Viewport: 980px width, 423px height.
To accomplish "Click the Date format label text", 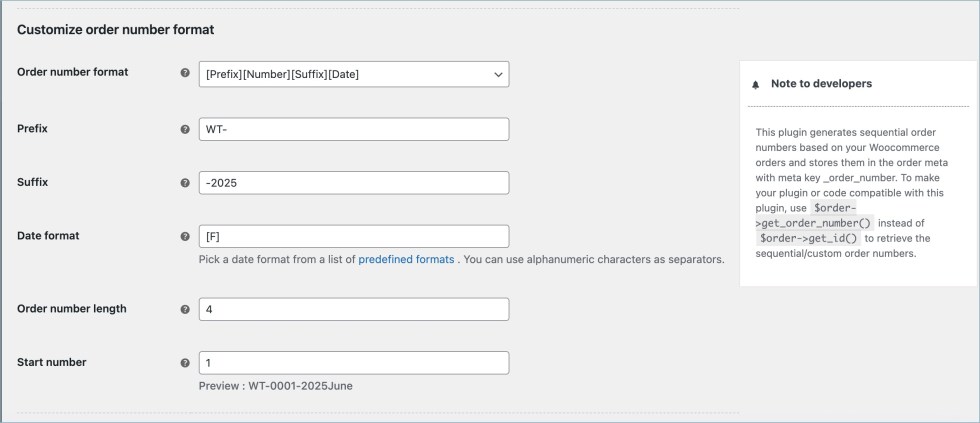I will click(48, 236).
